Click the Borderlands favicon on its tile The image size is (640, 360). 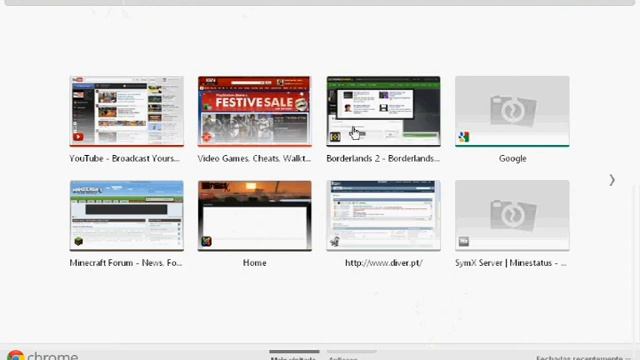click(x=335, y=137)
